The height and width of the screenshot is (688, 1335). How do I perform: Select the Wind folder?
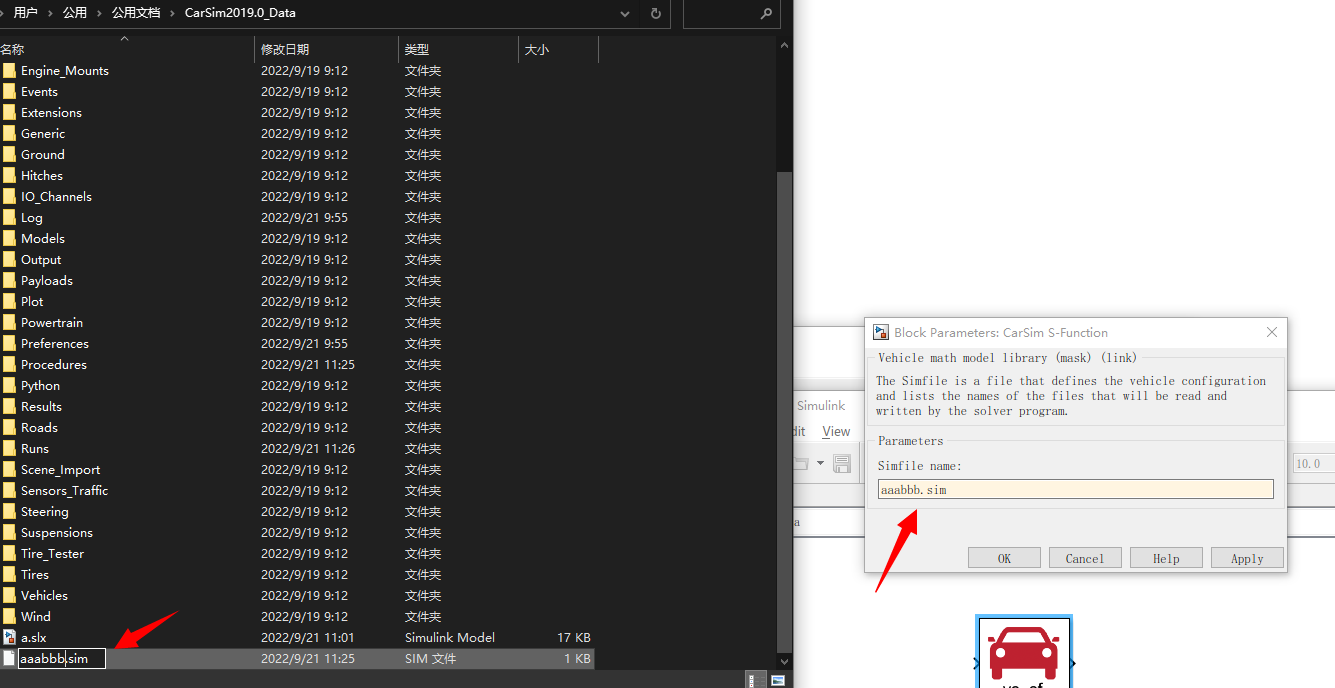coord(35,617)
